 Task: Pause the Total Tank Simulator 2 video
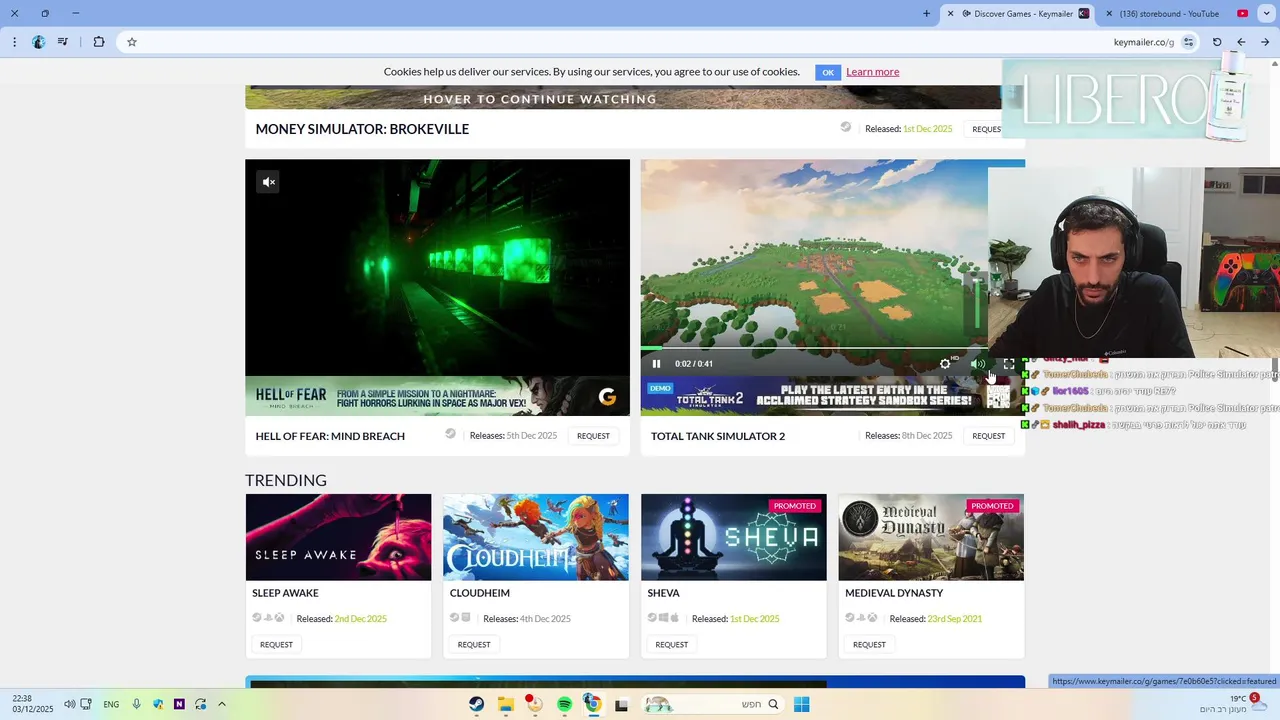coord(656,364)
